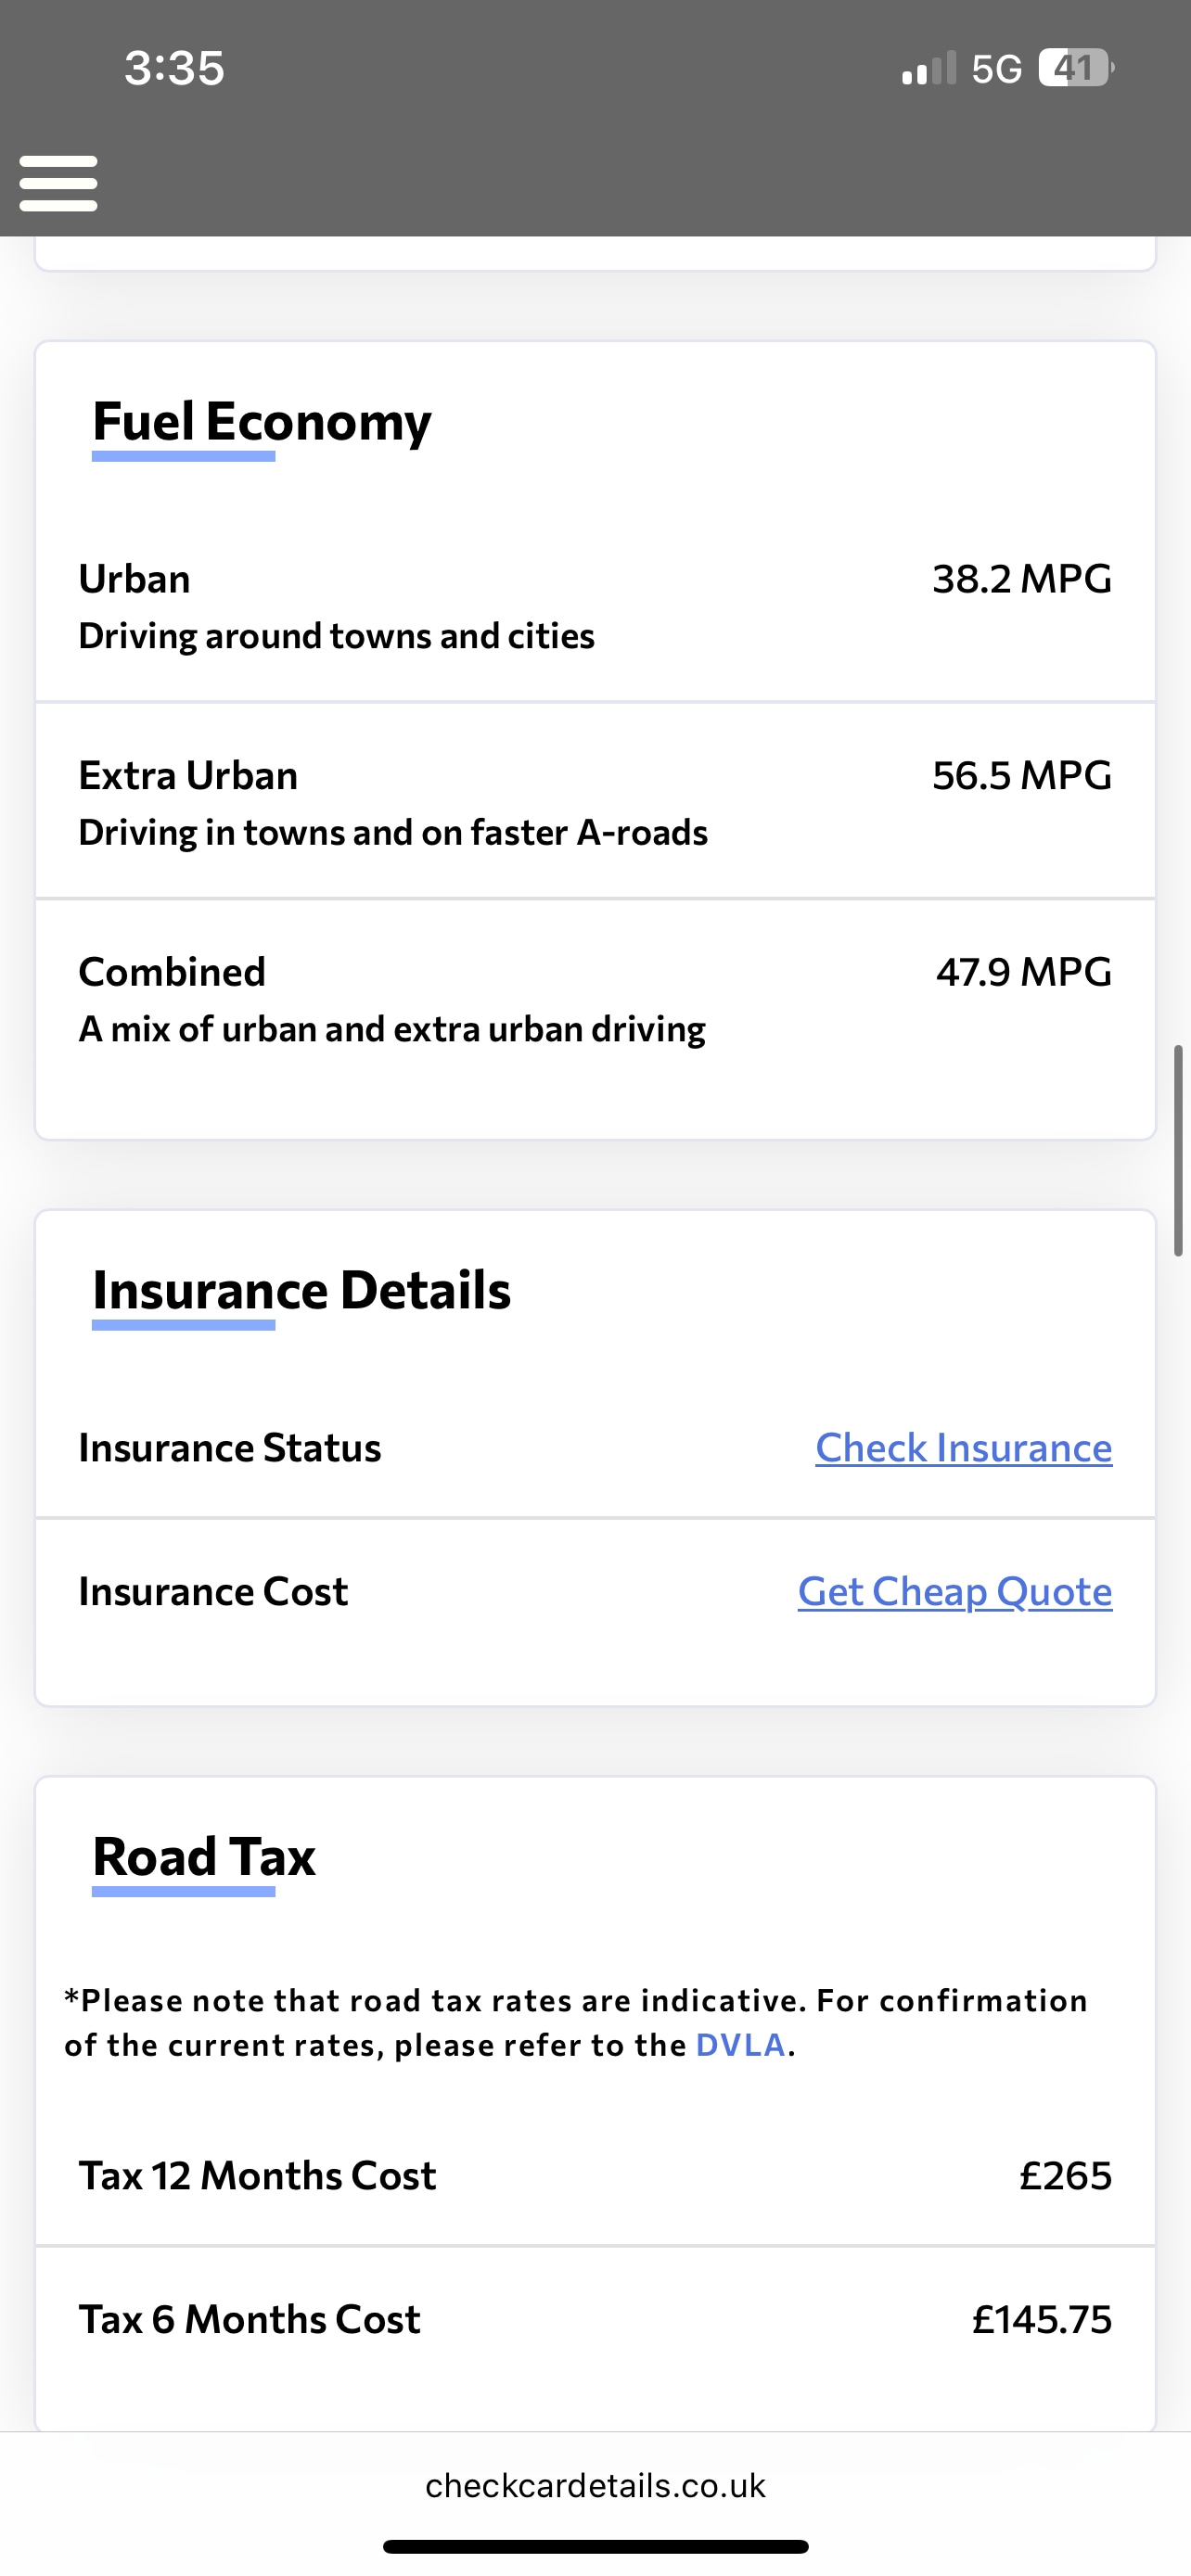Viewport: 1191px width, 2576px height.
Task: Tap the checkcardetails.co.uk address bar
Action: tap(595, 2485)
